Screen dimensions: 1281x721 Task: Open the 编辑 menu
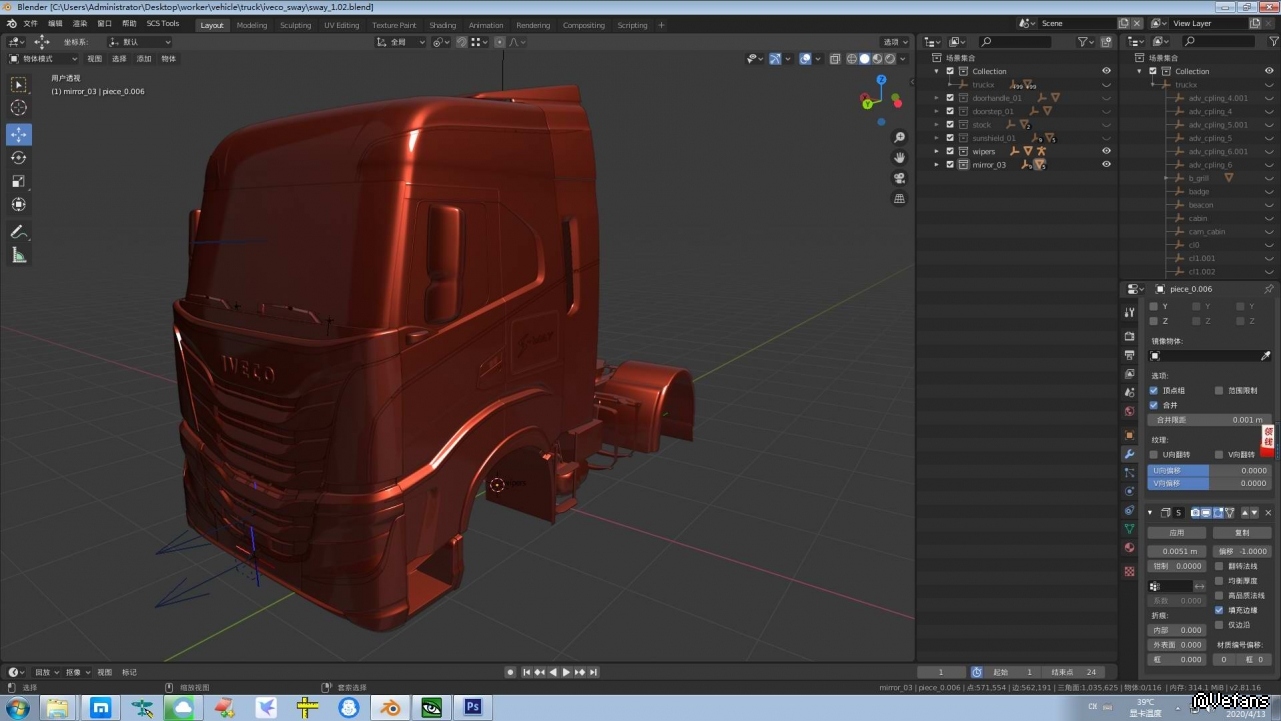[55, 24]
